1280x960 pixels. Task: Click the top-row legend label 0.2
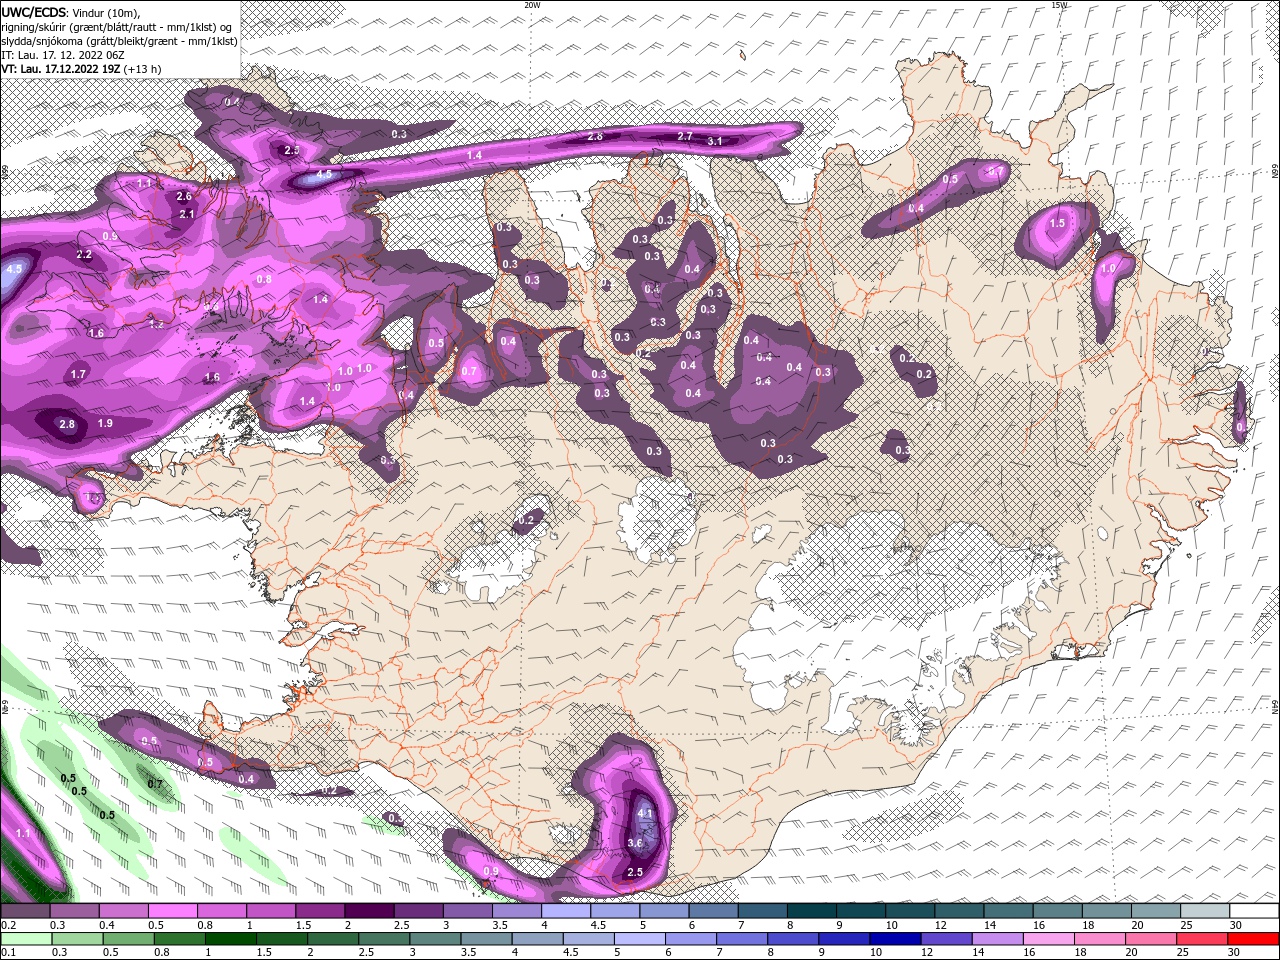point(9,925)
